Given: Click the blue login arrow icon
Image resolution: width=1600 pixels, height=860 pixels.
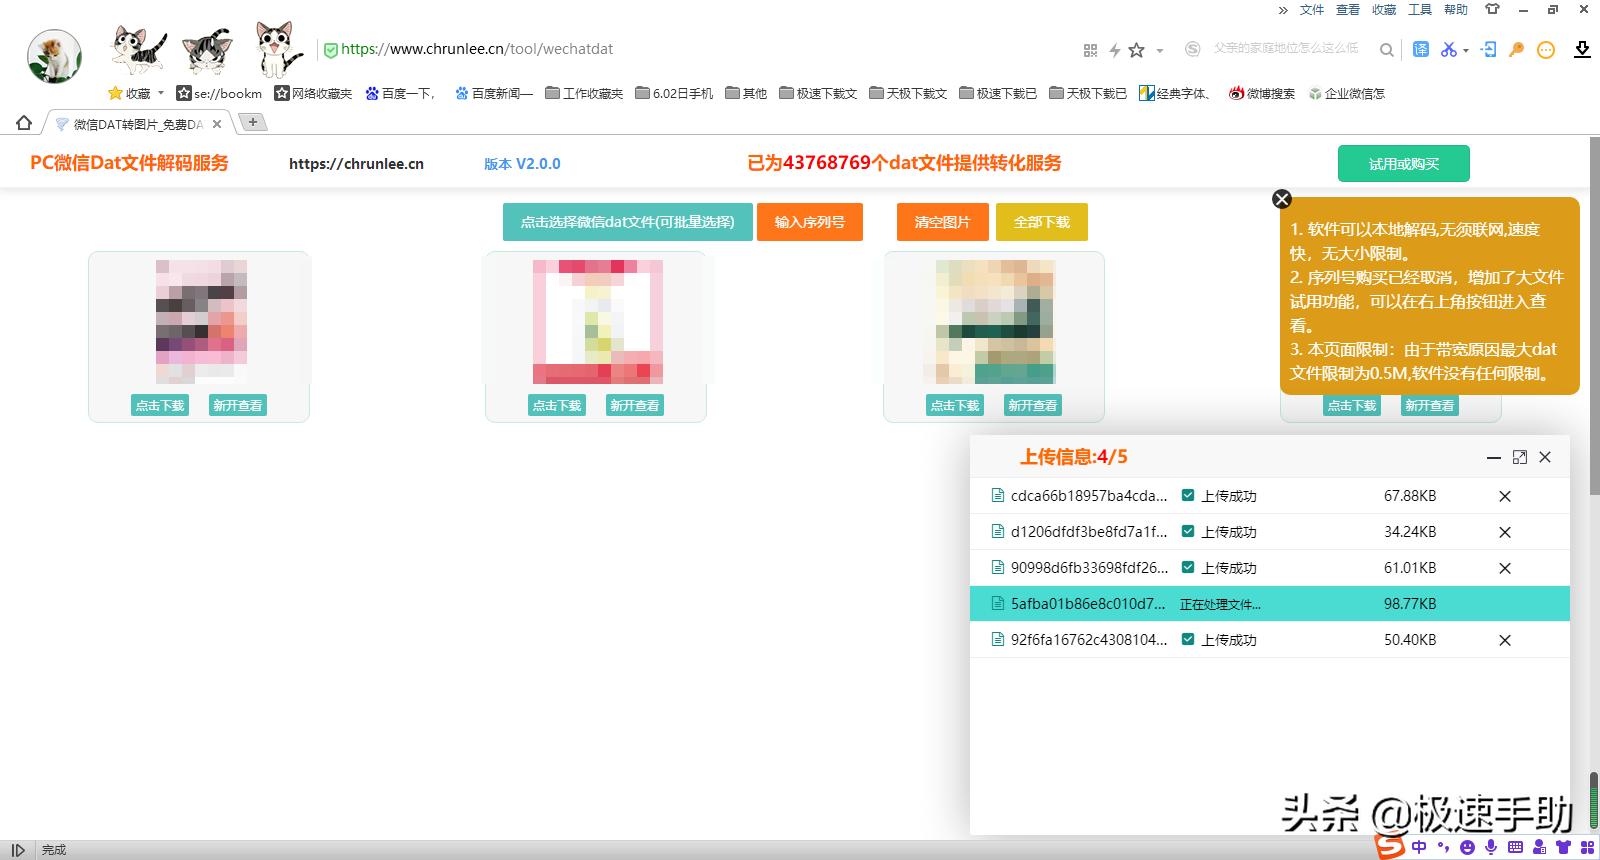Looking at the screenshot, I should pos(1489,49).
